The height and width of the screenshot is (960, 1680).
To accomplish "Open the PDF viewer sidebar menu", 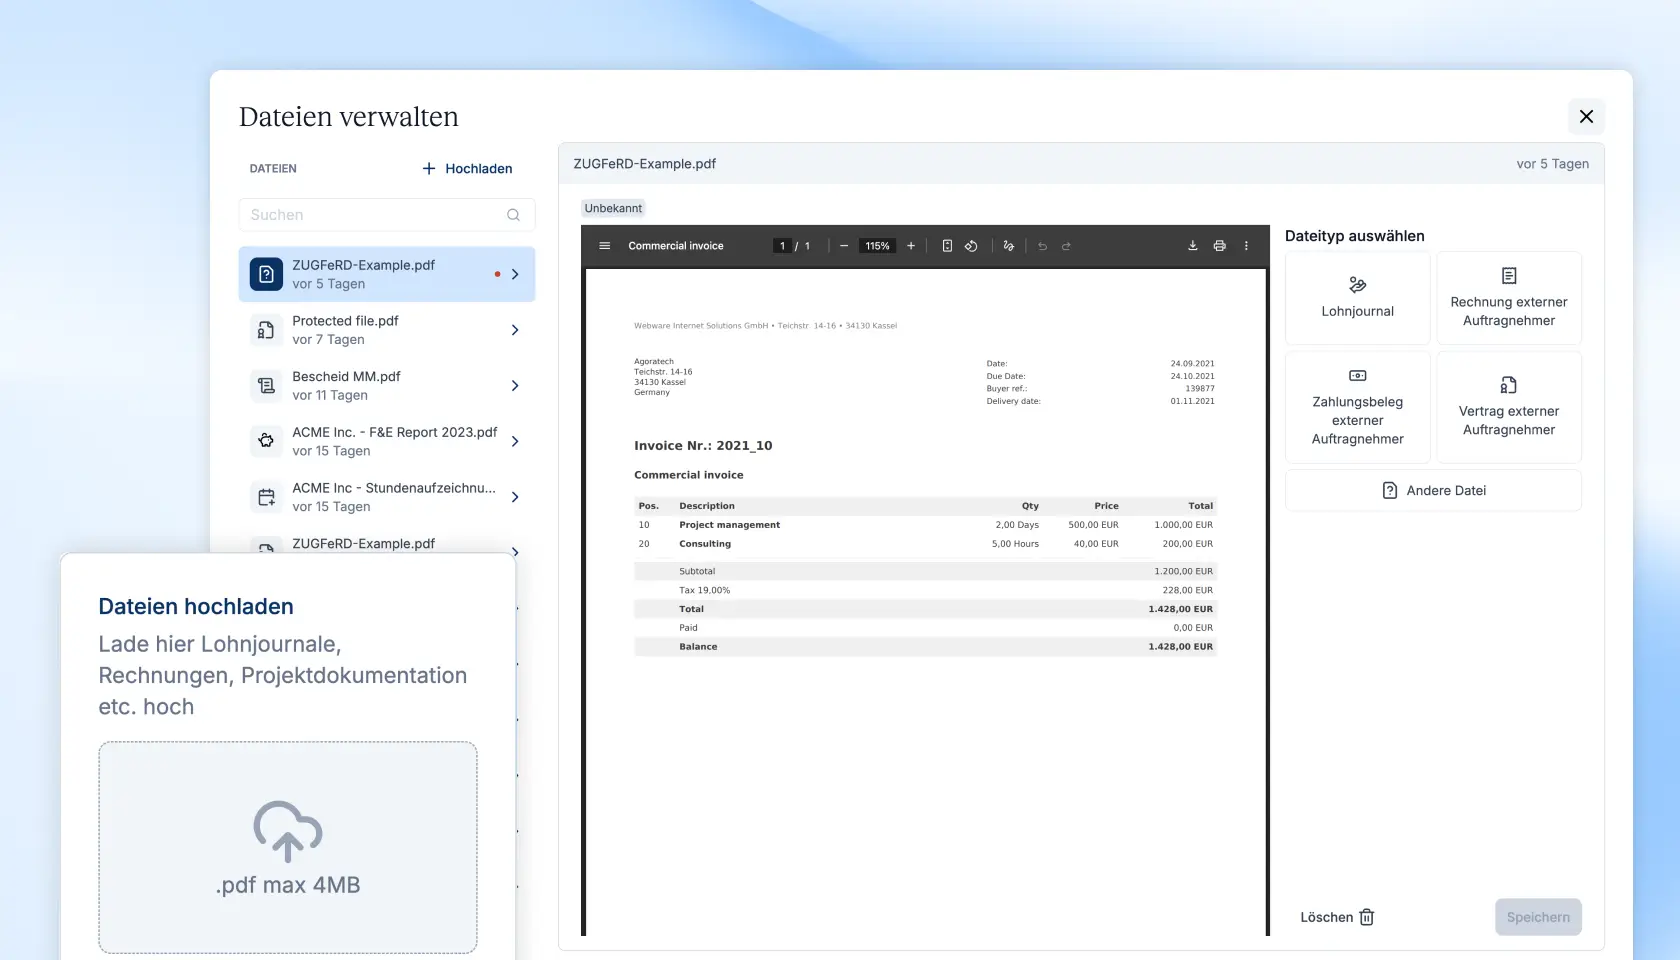I will (x=604, y=246).
